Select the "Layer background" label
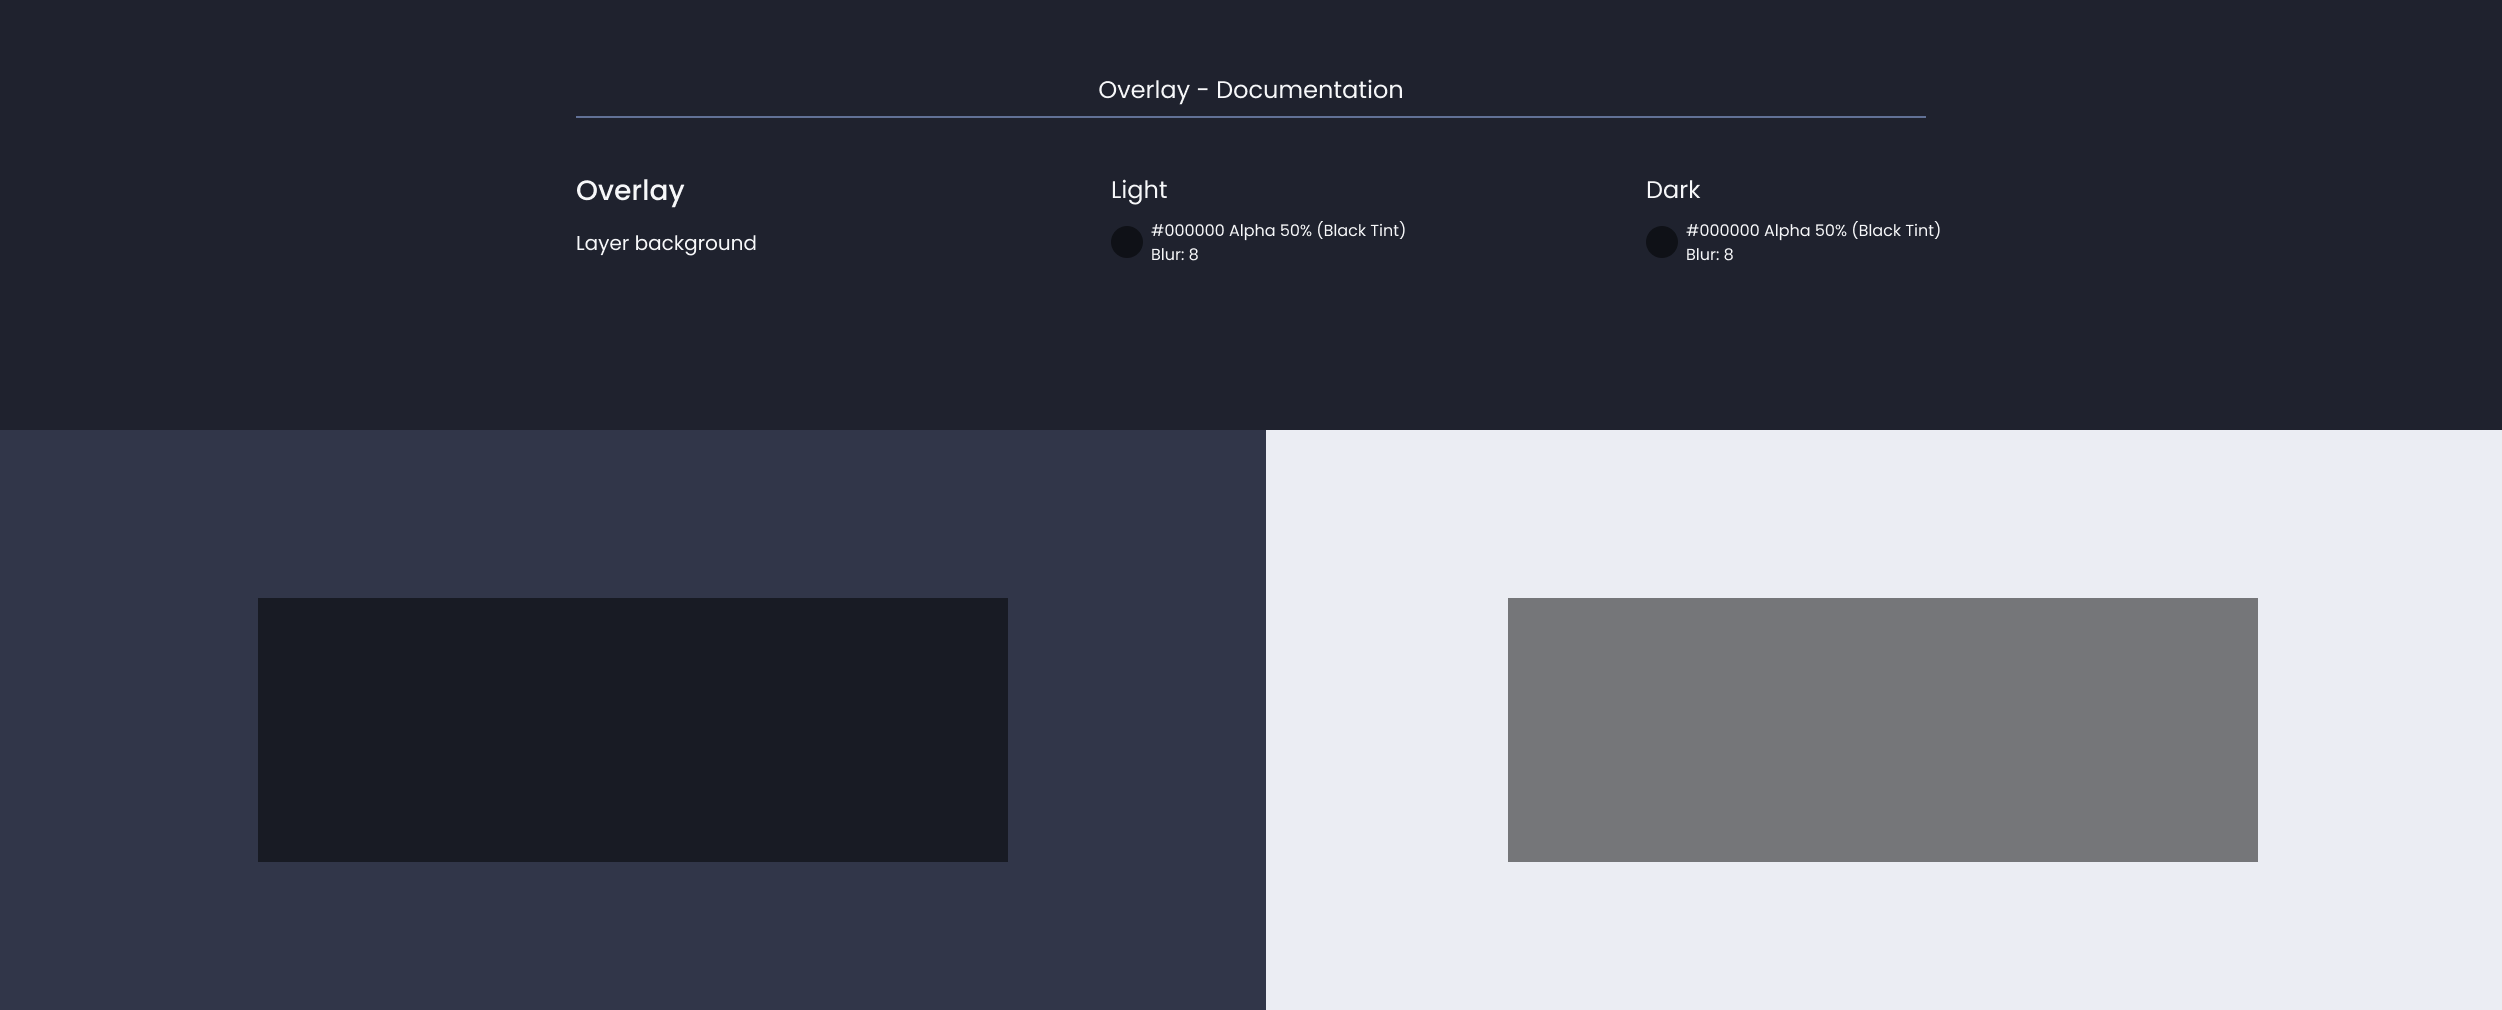This screenshot has width=2502, height=1010. (x=666, y=243)
